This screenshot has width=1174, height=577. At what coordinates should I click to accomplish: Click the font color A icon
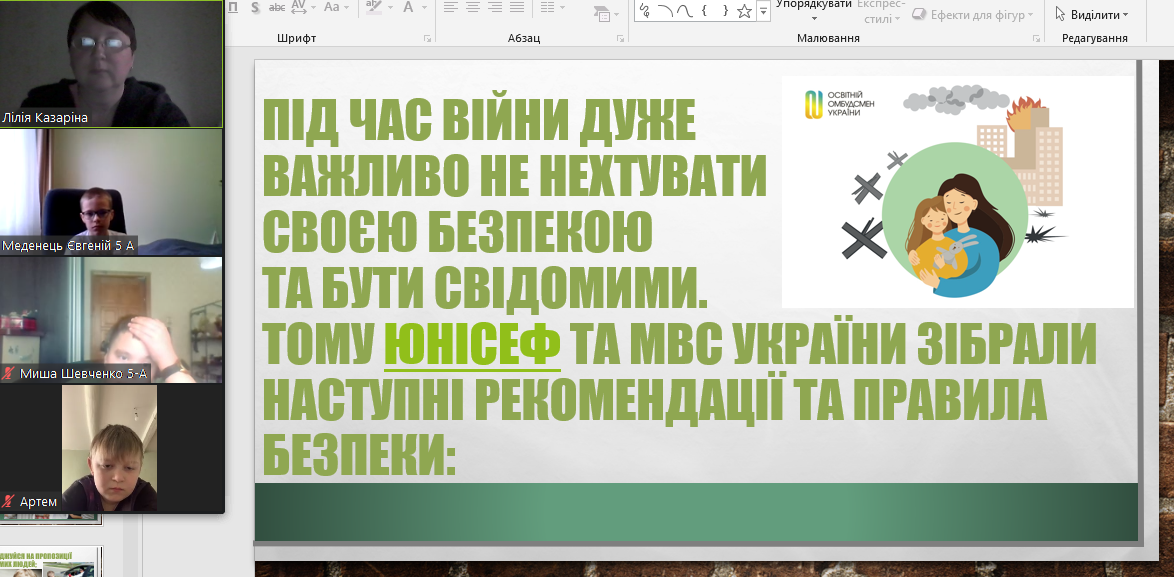pyautogui.click(x=409, y=7)
